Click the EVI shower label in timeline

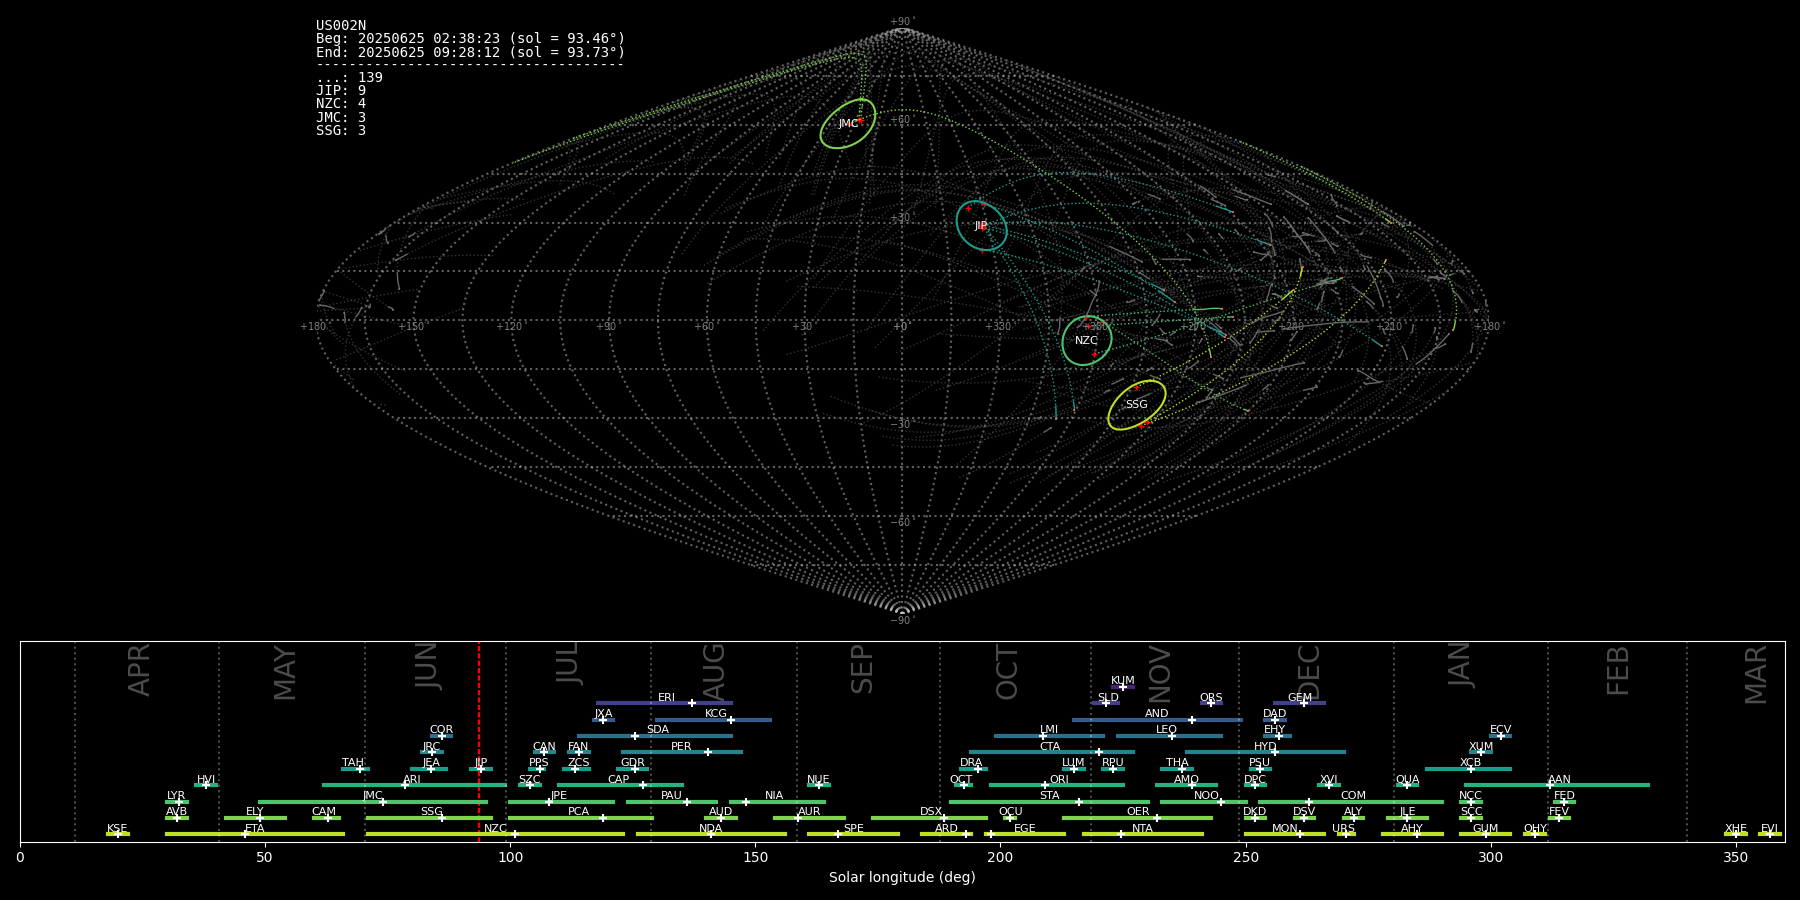1769,829
